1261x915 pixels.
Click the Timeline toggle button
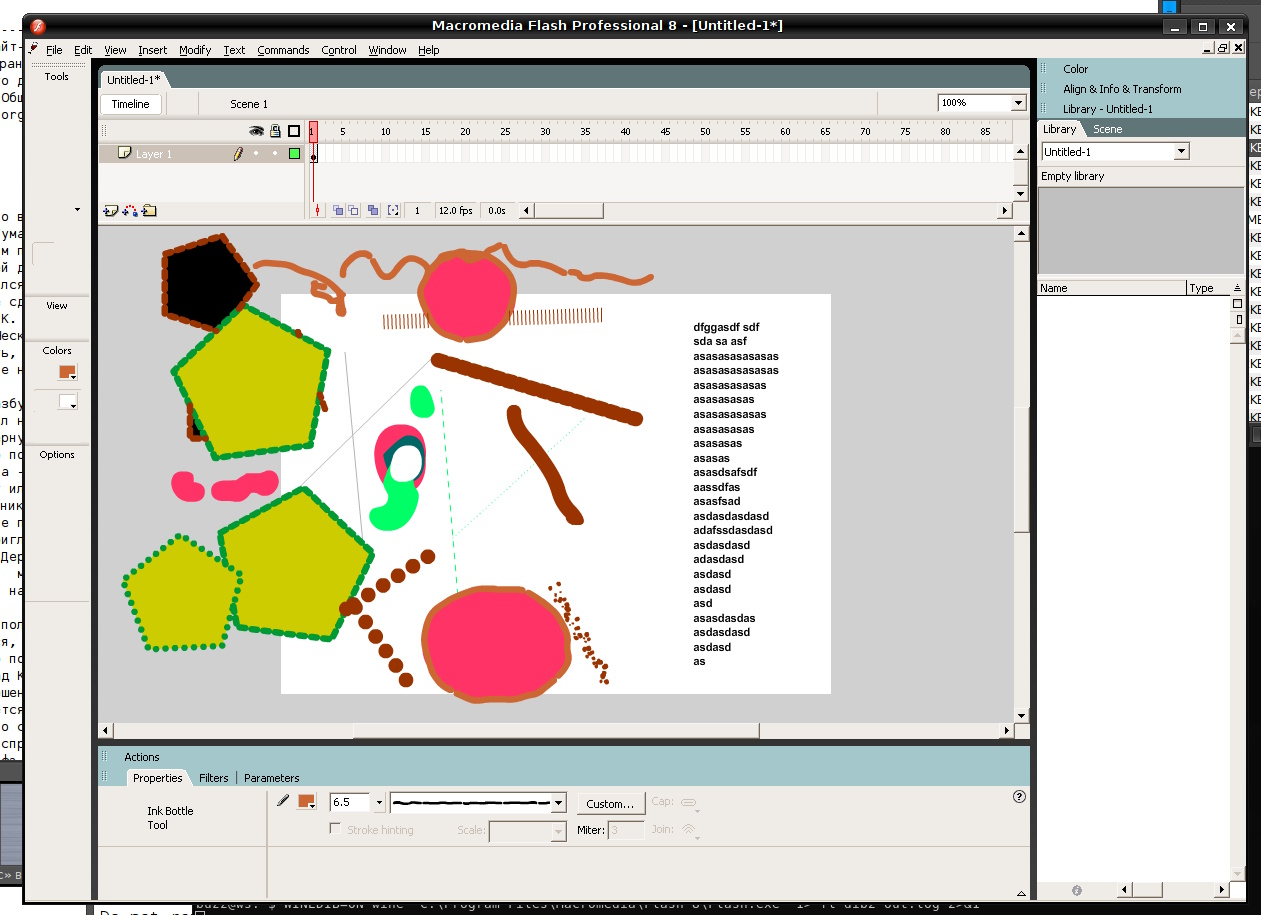click(130, 104)
